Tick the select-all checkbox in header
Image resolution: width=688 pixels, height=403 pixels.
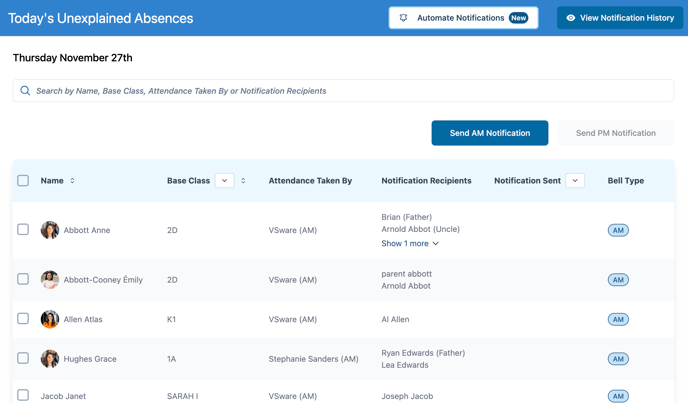pos(23,181)
